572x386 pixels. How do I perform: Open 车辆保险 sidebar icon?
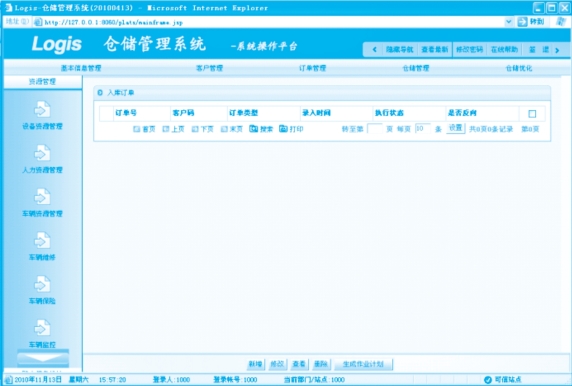42,285
